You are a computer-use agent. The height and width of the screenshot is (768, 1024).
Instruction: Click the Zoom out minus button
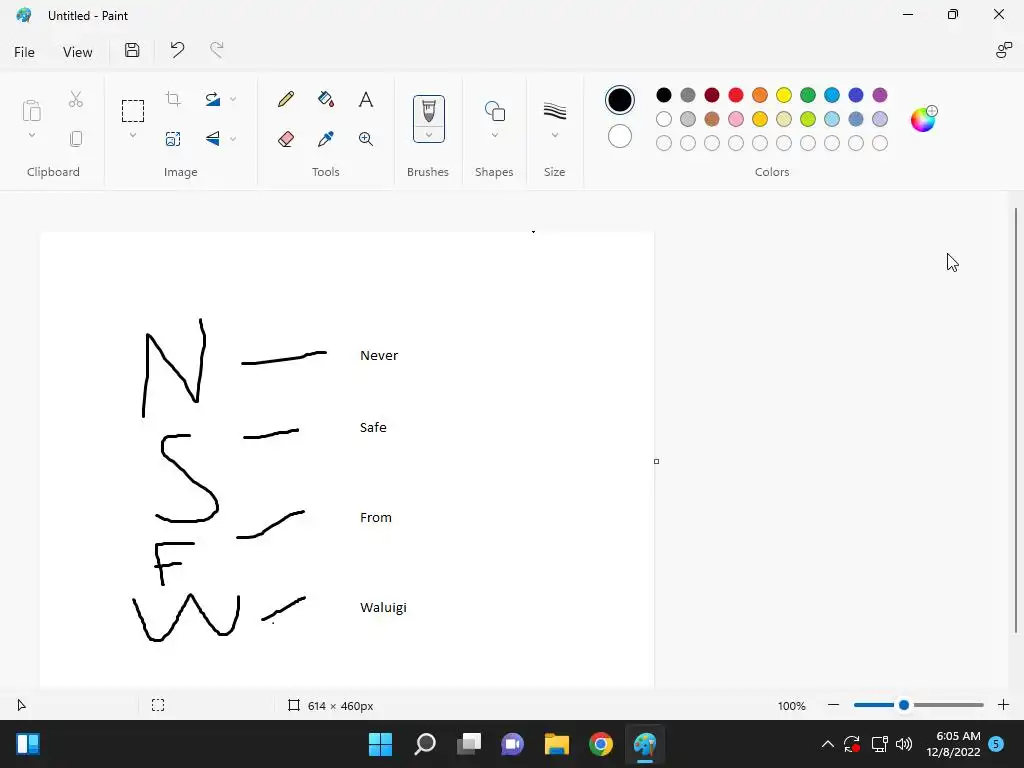[833, 705]
